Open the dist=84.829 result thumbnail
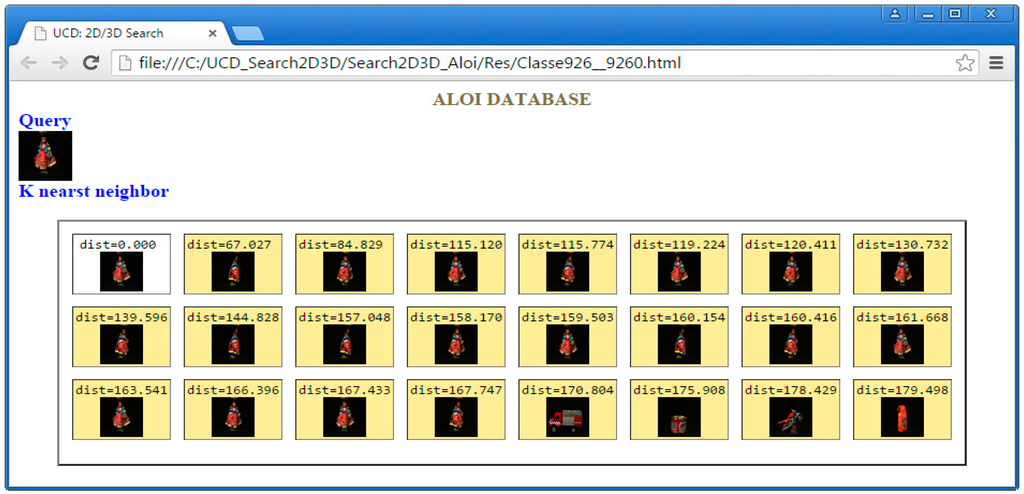 pyautogui.click(x=345, y=271)
